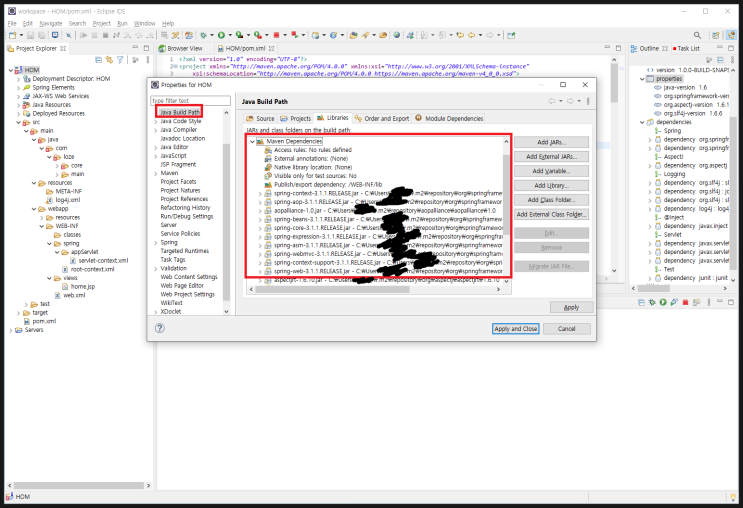Click the green Run icon in the main toolbar
The width and height of the screenshot is (743, 508).
[x=221, y=35]
